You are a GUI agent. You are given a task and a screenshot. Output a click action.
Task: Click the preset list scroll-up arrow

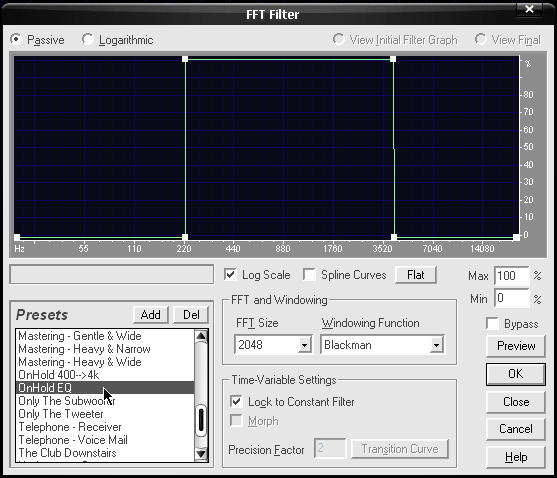tap(201, 336)
